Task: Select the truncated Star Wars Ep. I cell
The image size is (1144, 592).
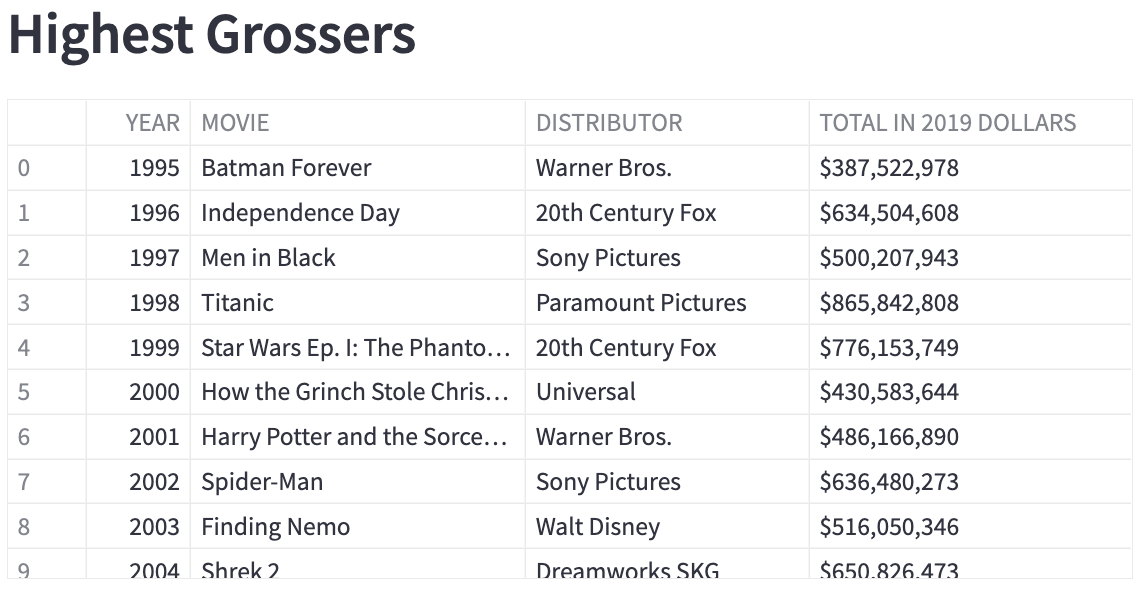Action: pyautogui.click(x=358, y=347)
